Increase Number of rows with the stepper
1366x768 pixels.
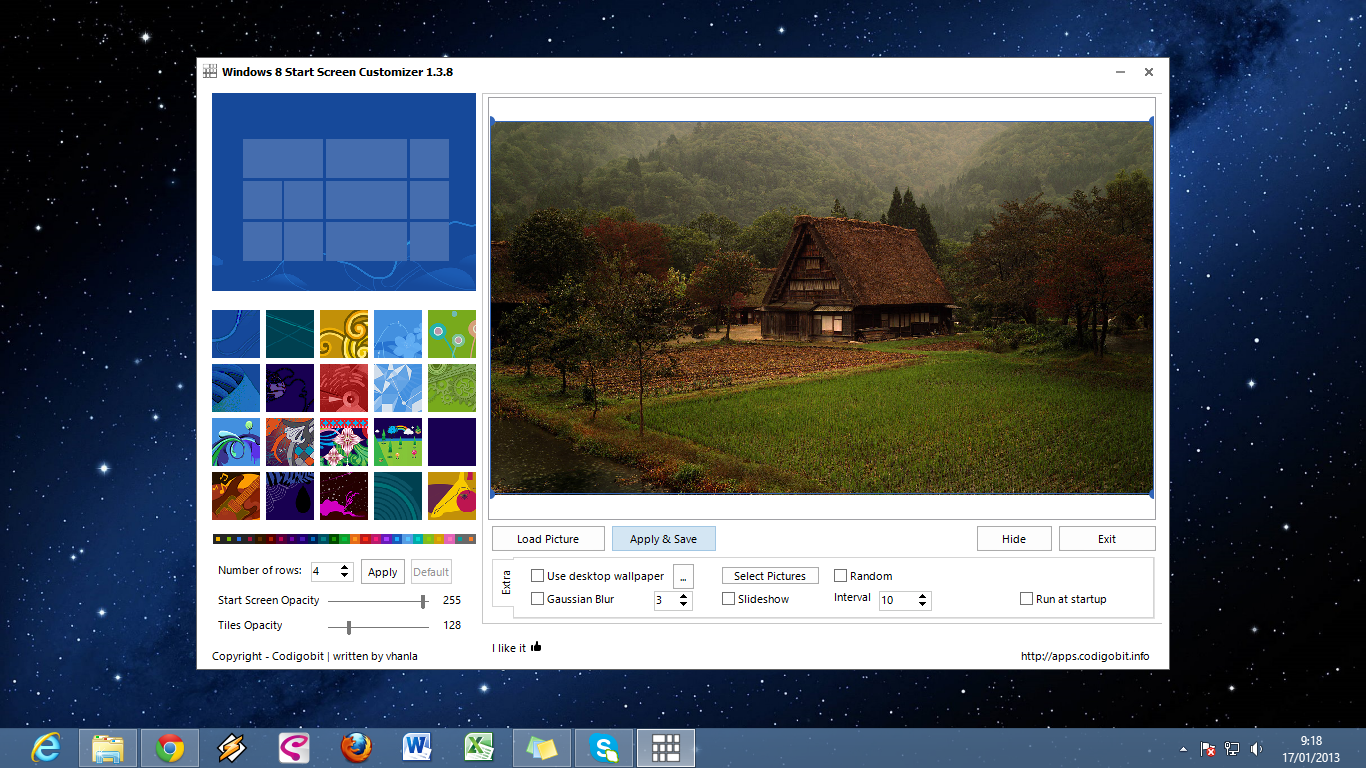[x=344, y=566]
